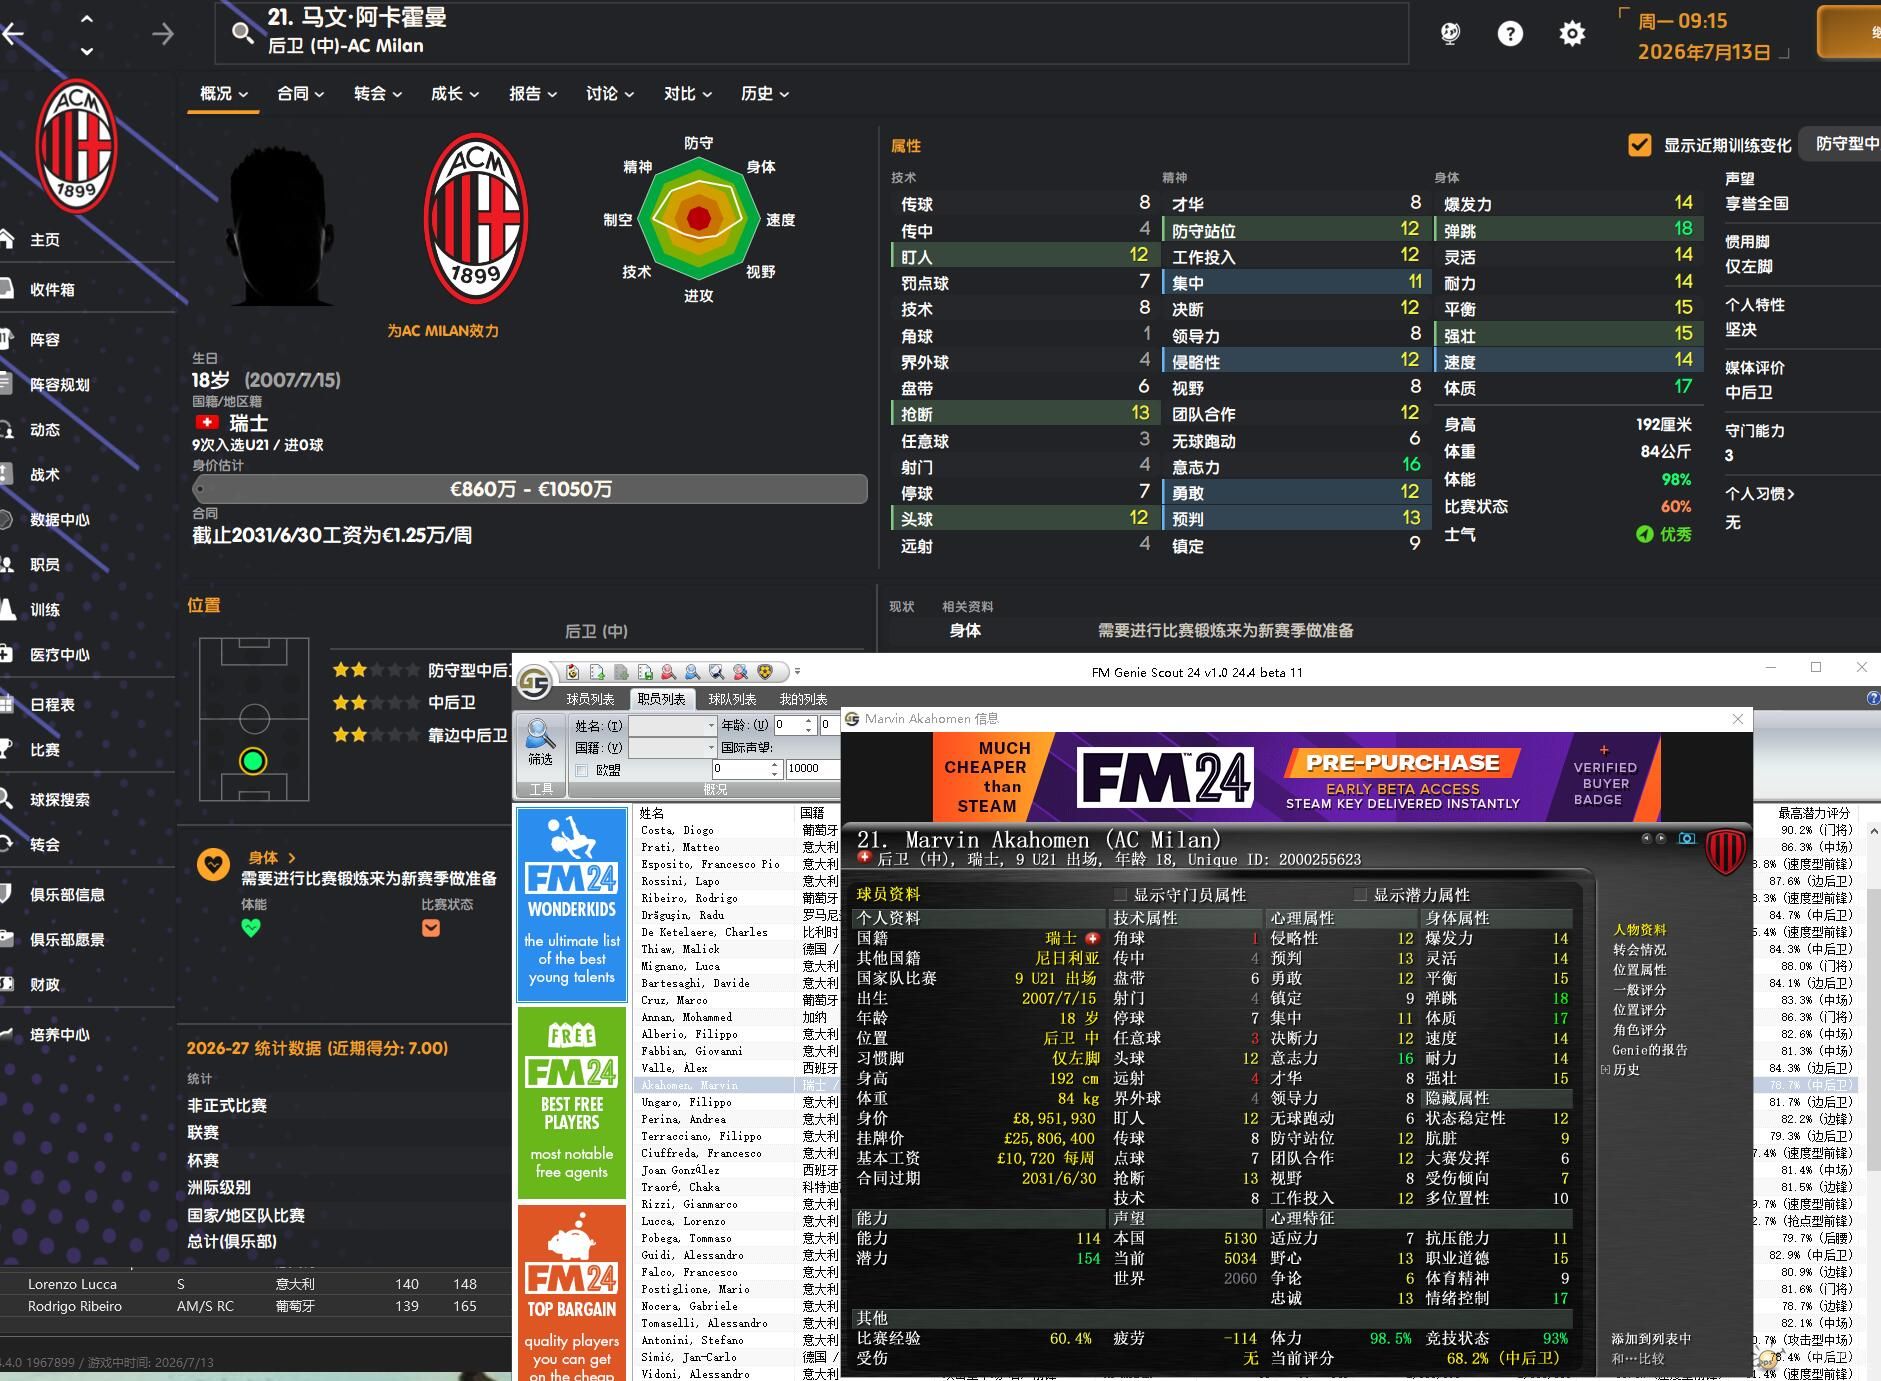Click the AC Milan striped shield in Genie
The width and height of the screenshot is (1881, 1381).
1724,852
